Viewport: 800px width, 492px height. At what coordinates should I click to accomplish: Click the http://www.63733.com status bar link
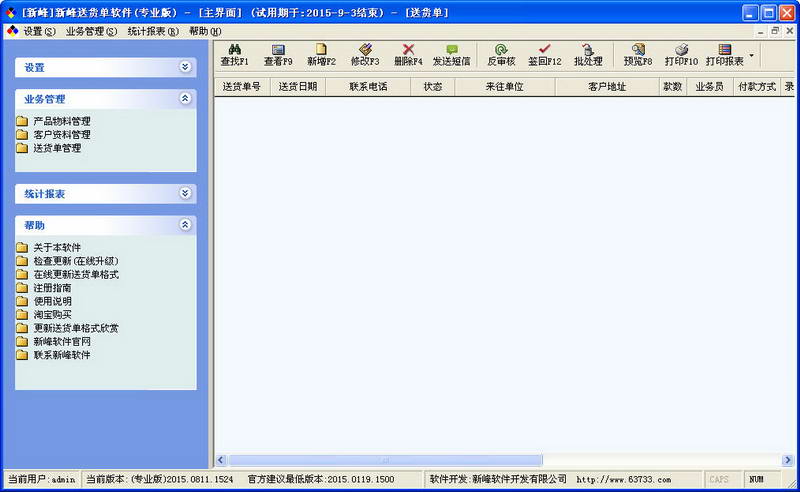(624, 480)
